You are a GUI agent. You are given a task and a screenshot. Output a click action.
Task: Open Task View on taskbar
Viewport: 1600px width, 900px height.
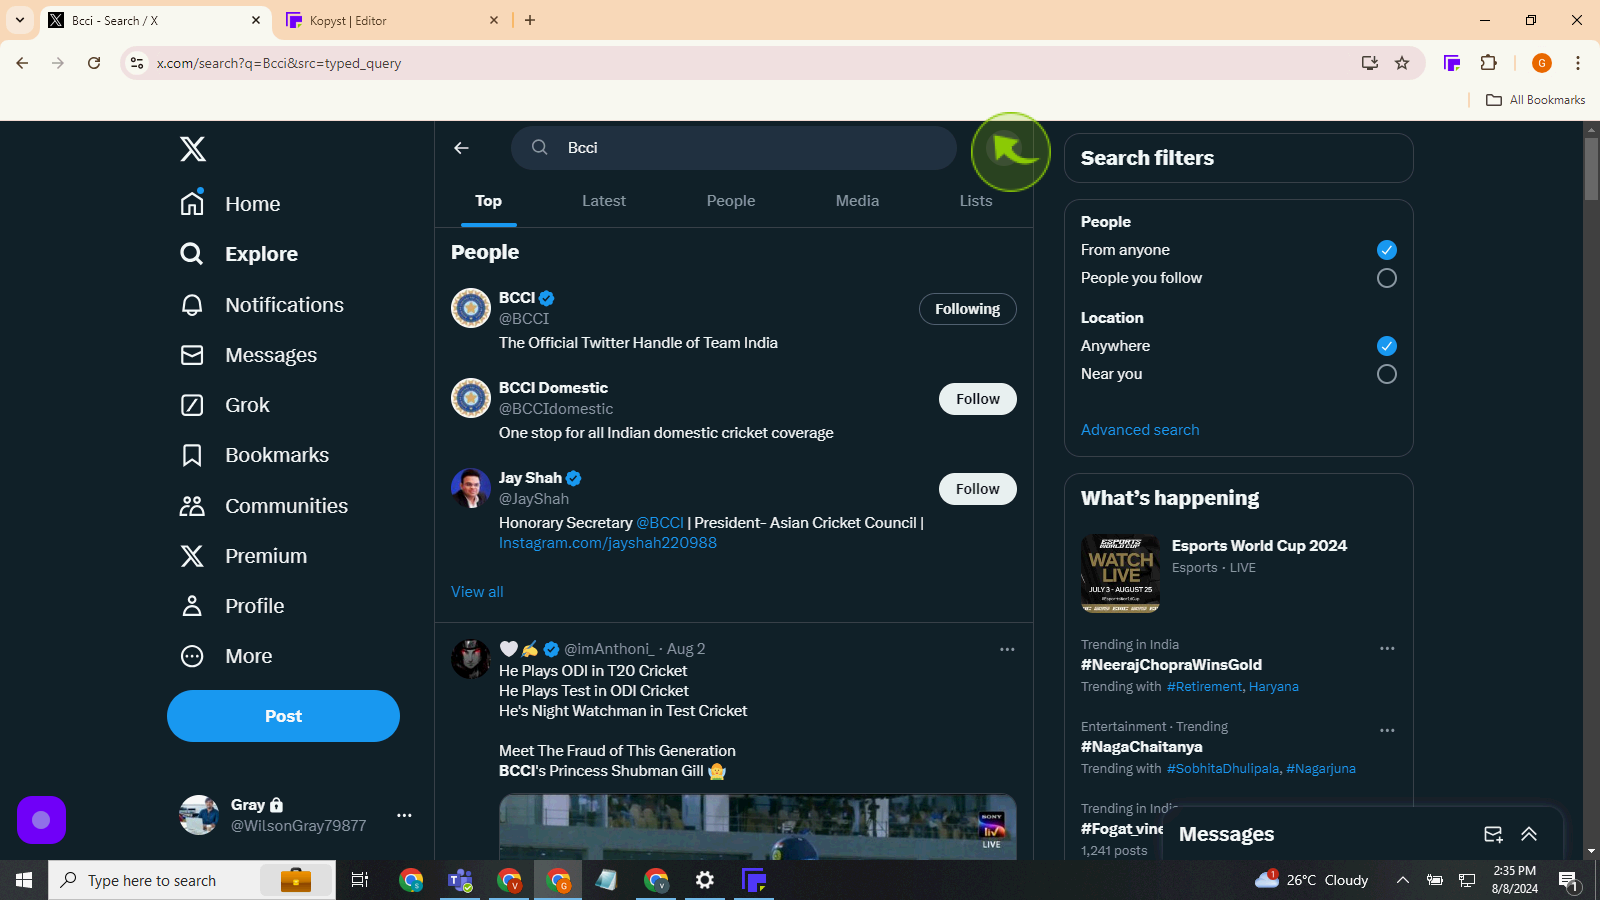coord(360,880)
